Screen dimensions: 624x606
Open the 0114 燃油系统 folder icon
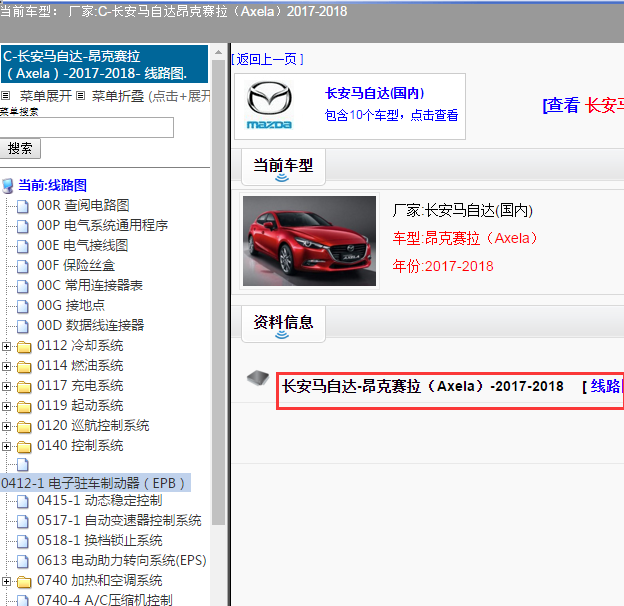tap(24, 366)
